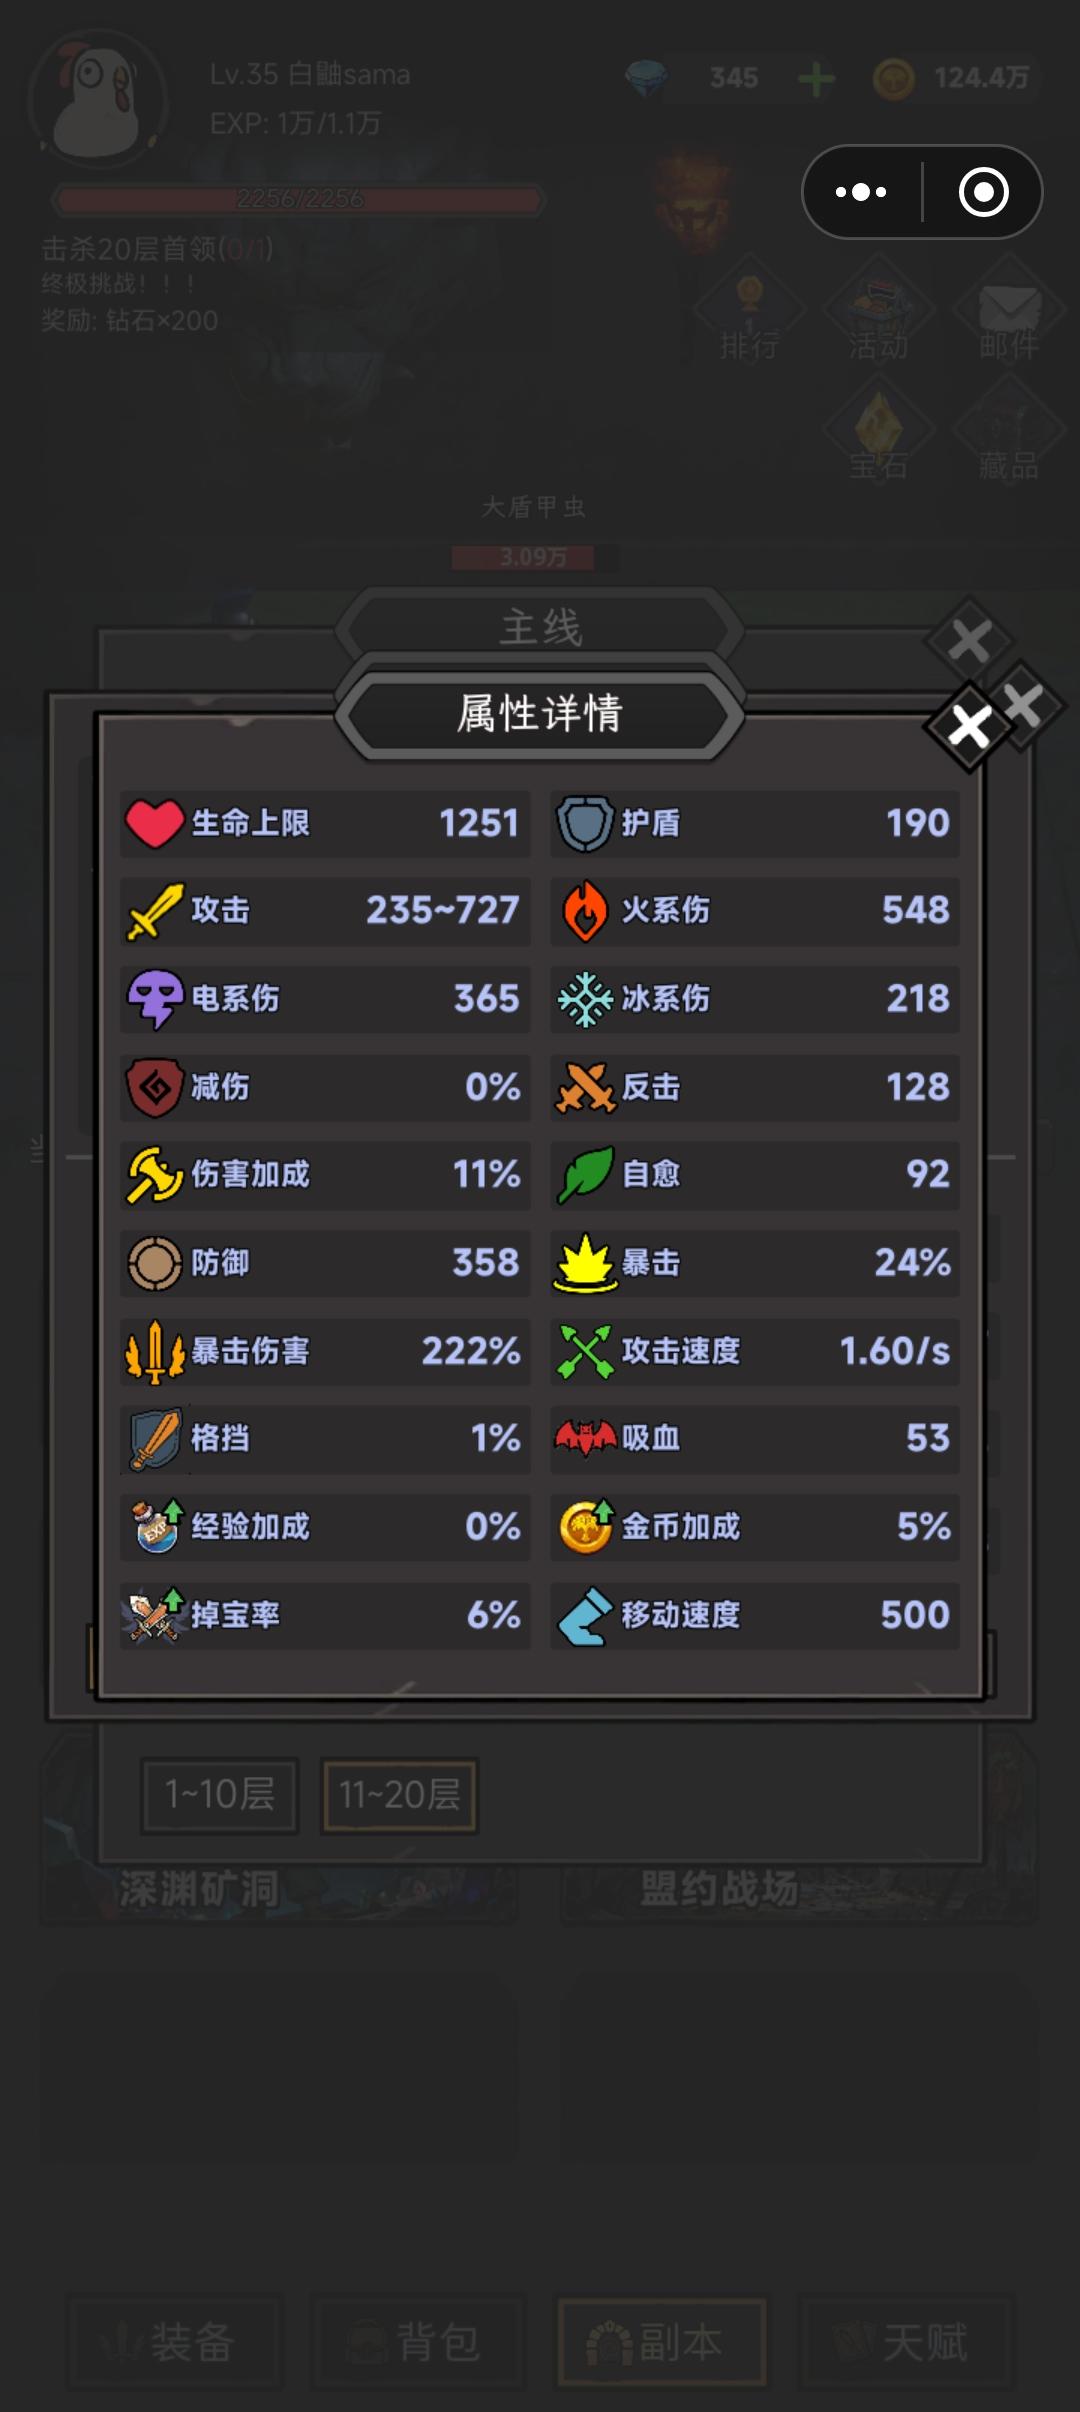Switch to the 1~10层 floor tab
This screenshot has height=2412, width=1080.
coord(220,1795)
